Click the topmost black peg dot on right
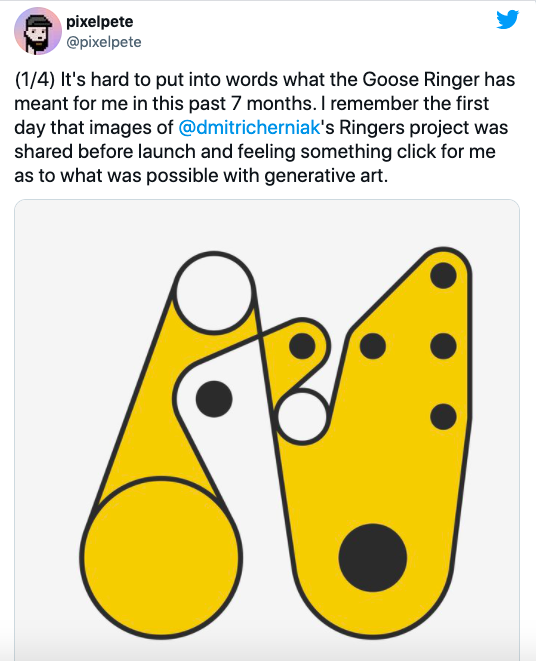 point(443,275)
